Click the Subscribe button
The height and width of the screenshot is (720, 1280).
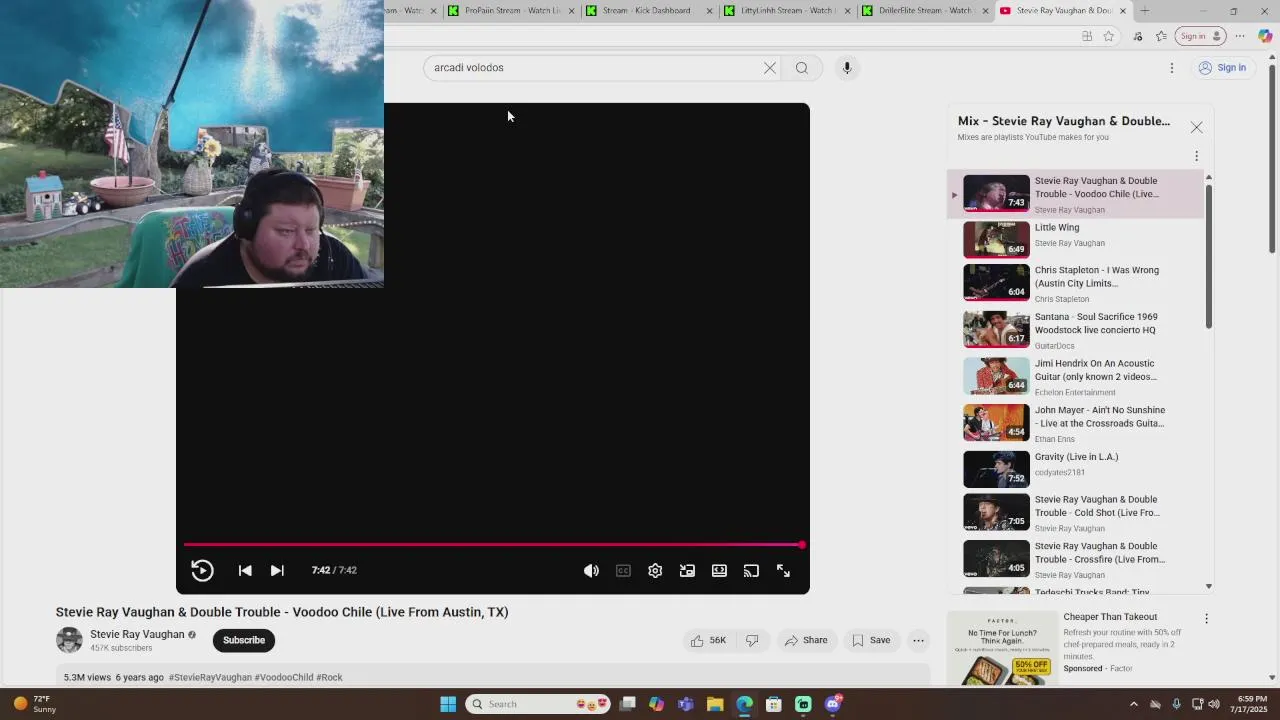point(244,640)
